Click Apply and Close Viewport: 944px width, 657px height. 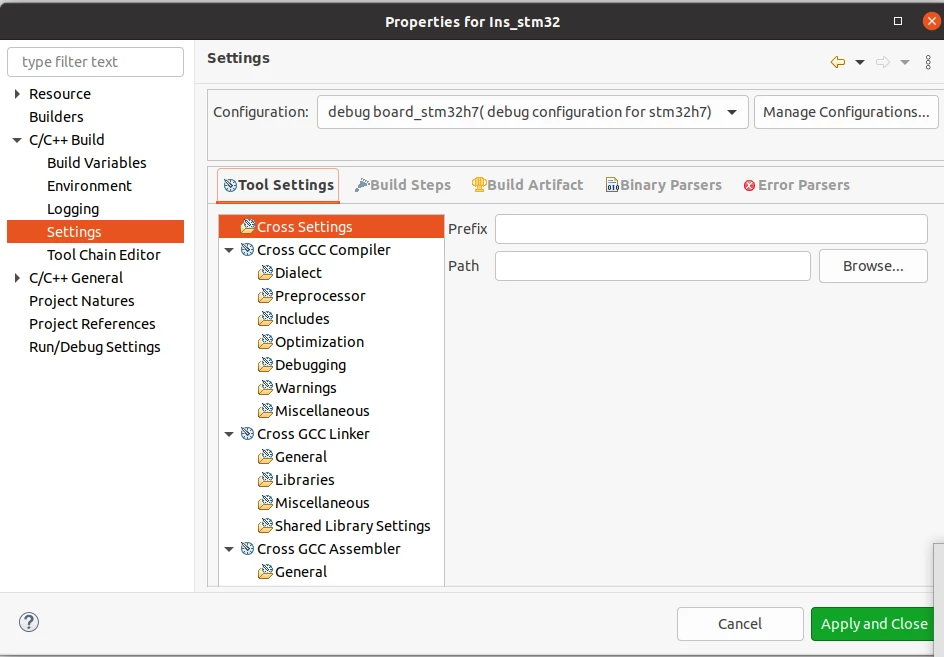point(874,624)
